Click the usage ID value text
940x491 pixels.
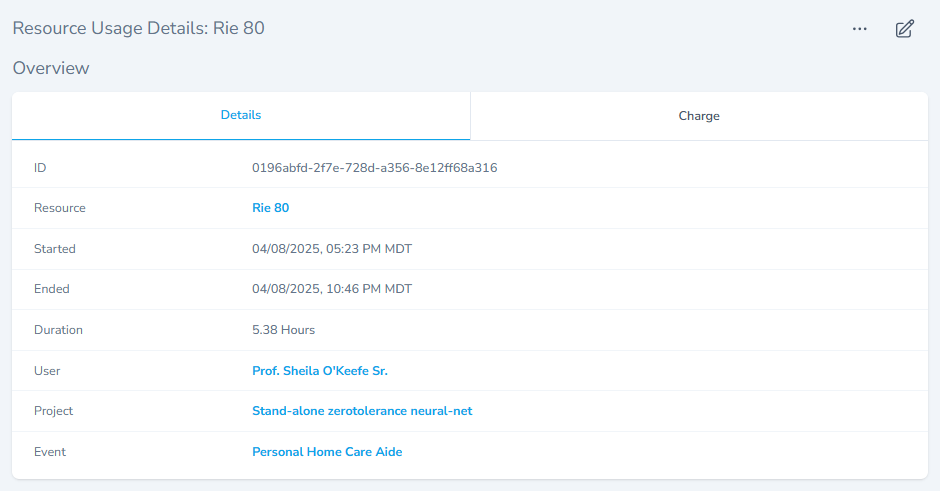374,168
